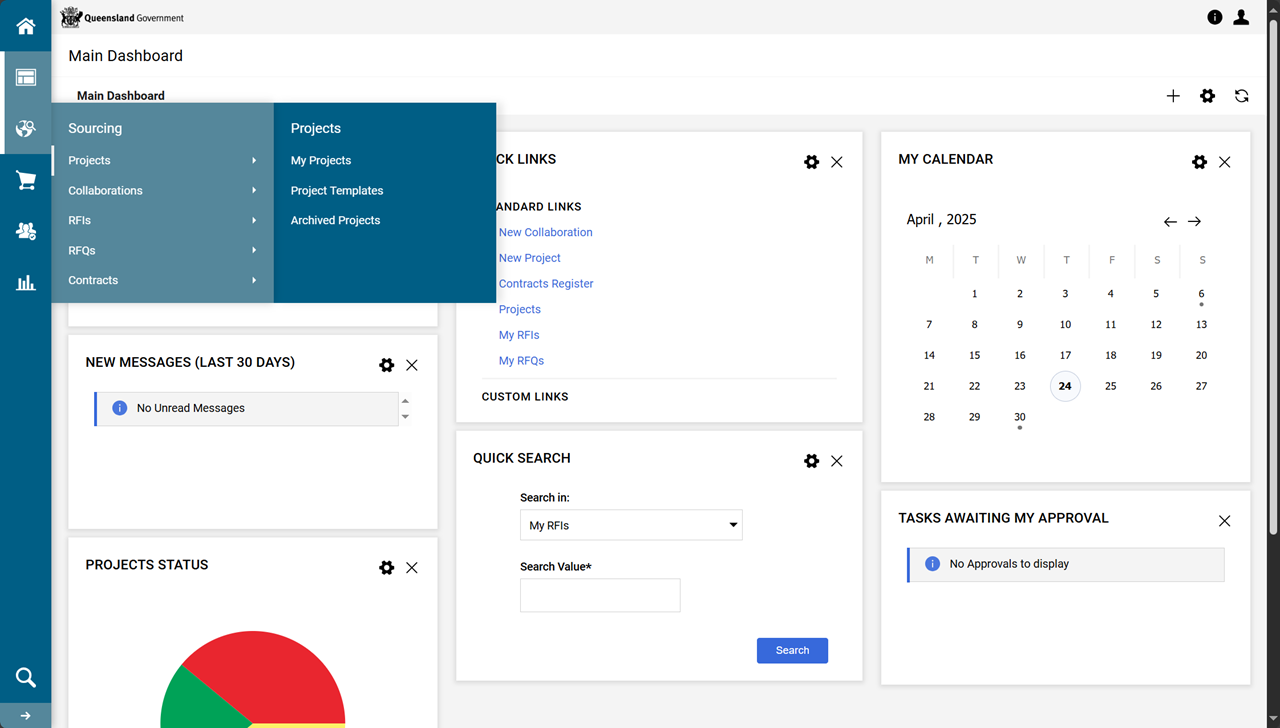Select My Projects menu item
Screen dimensions: 1280x728
tap(321, 160)
